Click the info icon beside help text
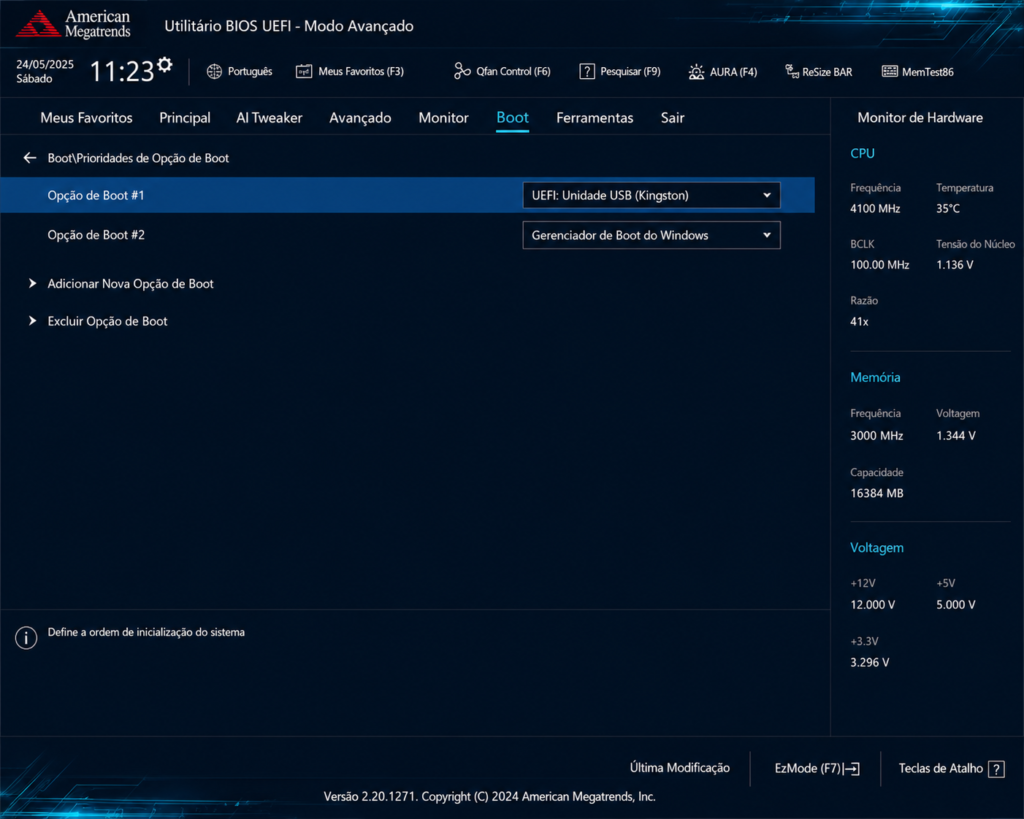This screenshot has width=1024, height=819. (x=26, y=637)
